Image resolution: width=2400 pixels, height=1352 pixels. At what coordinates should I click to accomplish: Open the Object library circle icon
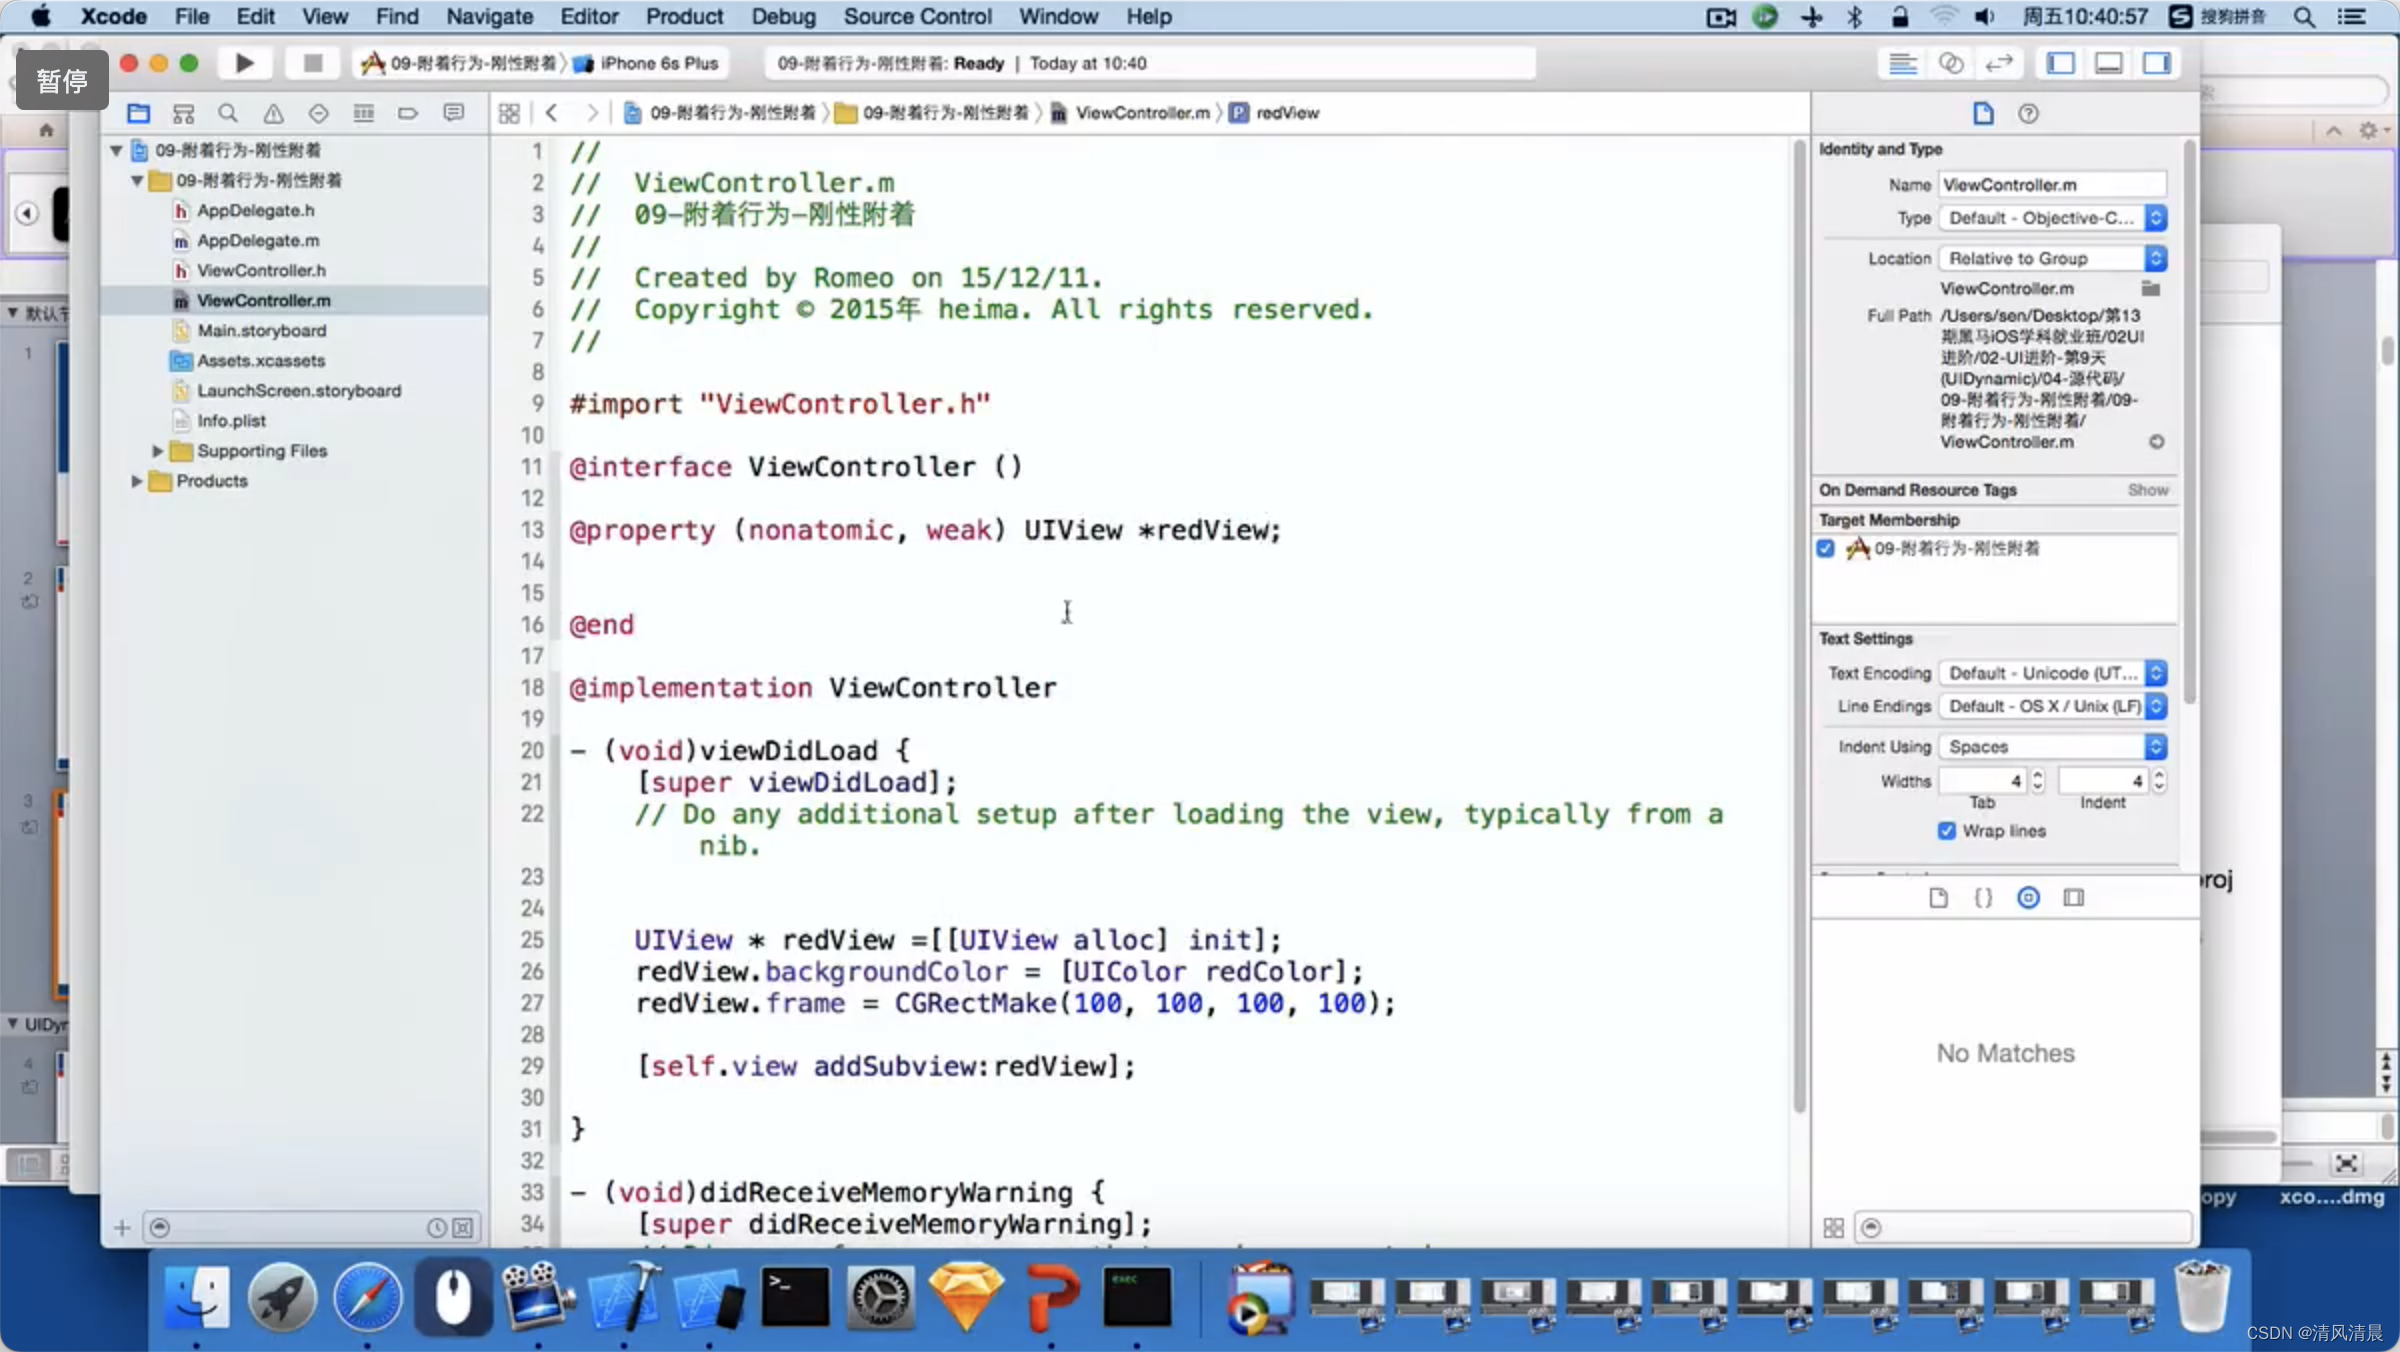point(2028,897)
